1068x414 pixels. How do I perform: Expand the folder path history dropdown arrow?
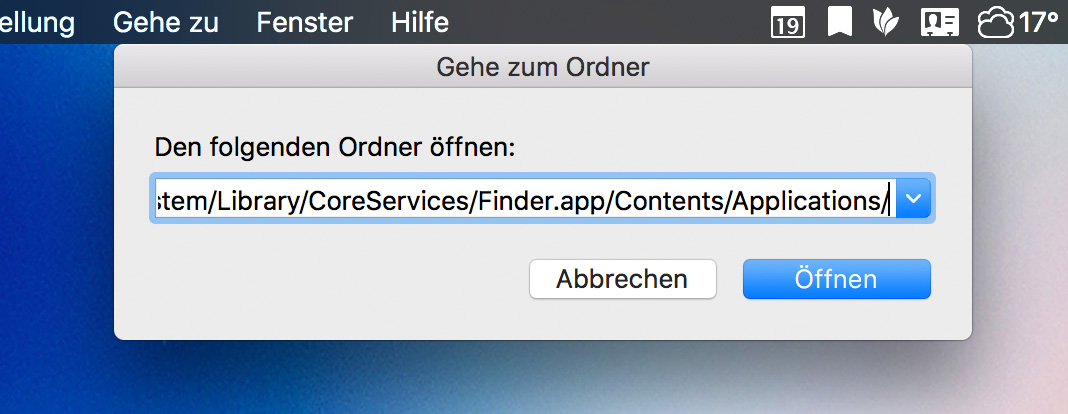point(911,201)
